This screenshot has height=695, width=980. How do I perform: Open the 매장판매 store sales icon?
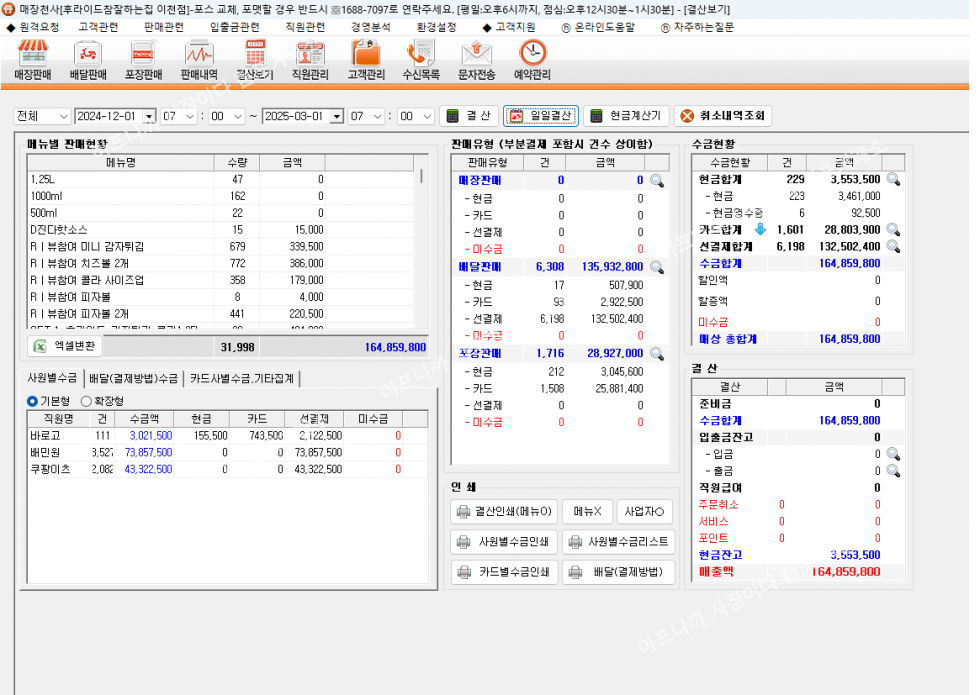33,60
